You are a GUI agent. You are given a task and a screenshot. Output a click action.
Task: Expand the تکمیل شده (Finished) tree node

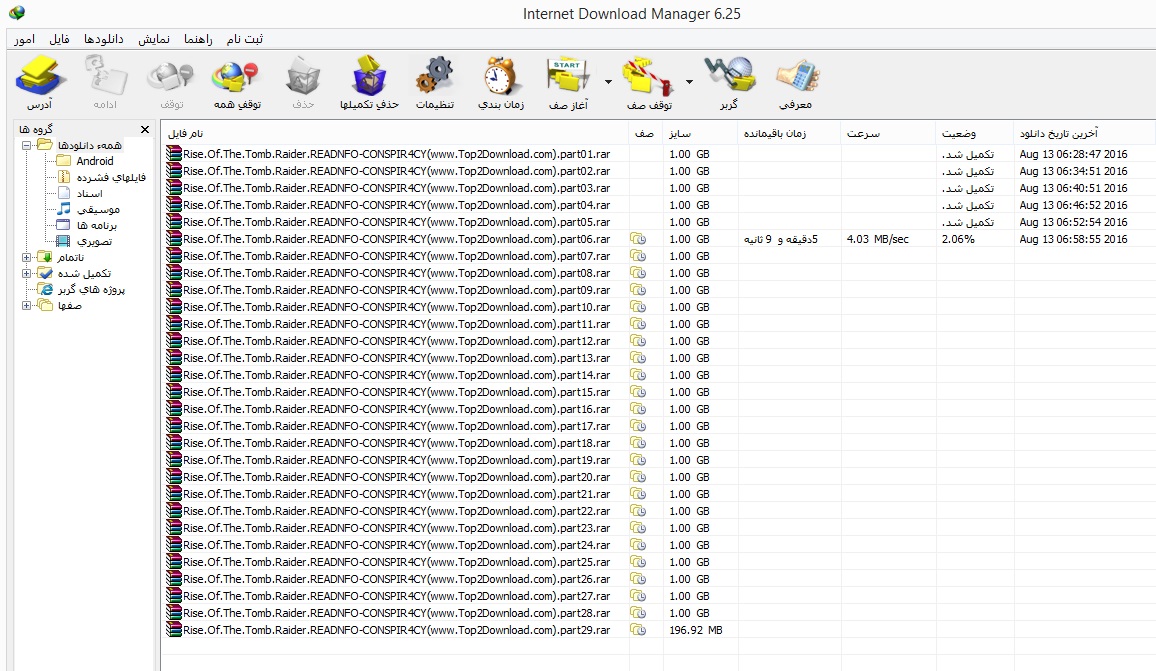tap(27, 274)
